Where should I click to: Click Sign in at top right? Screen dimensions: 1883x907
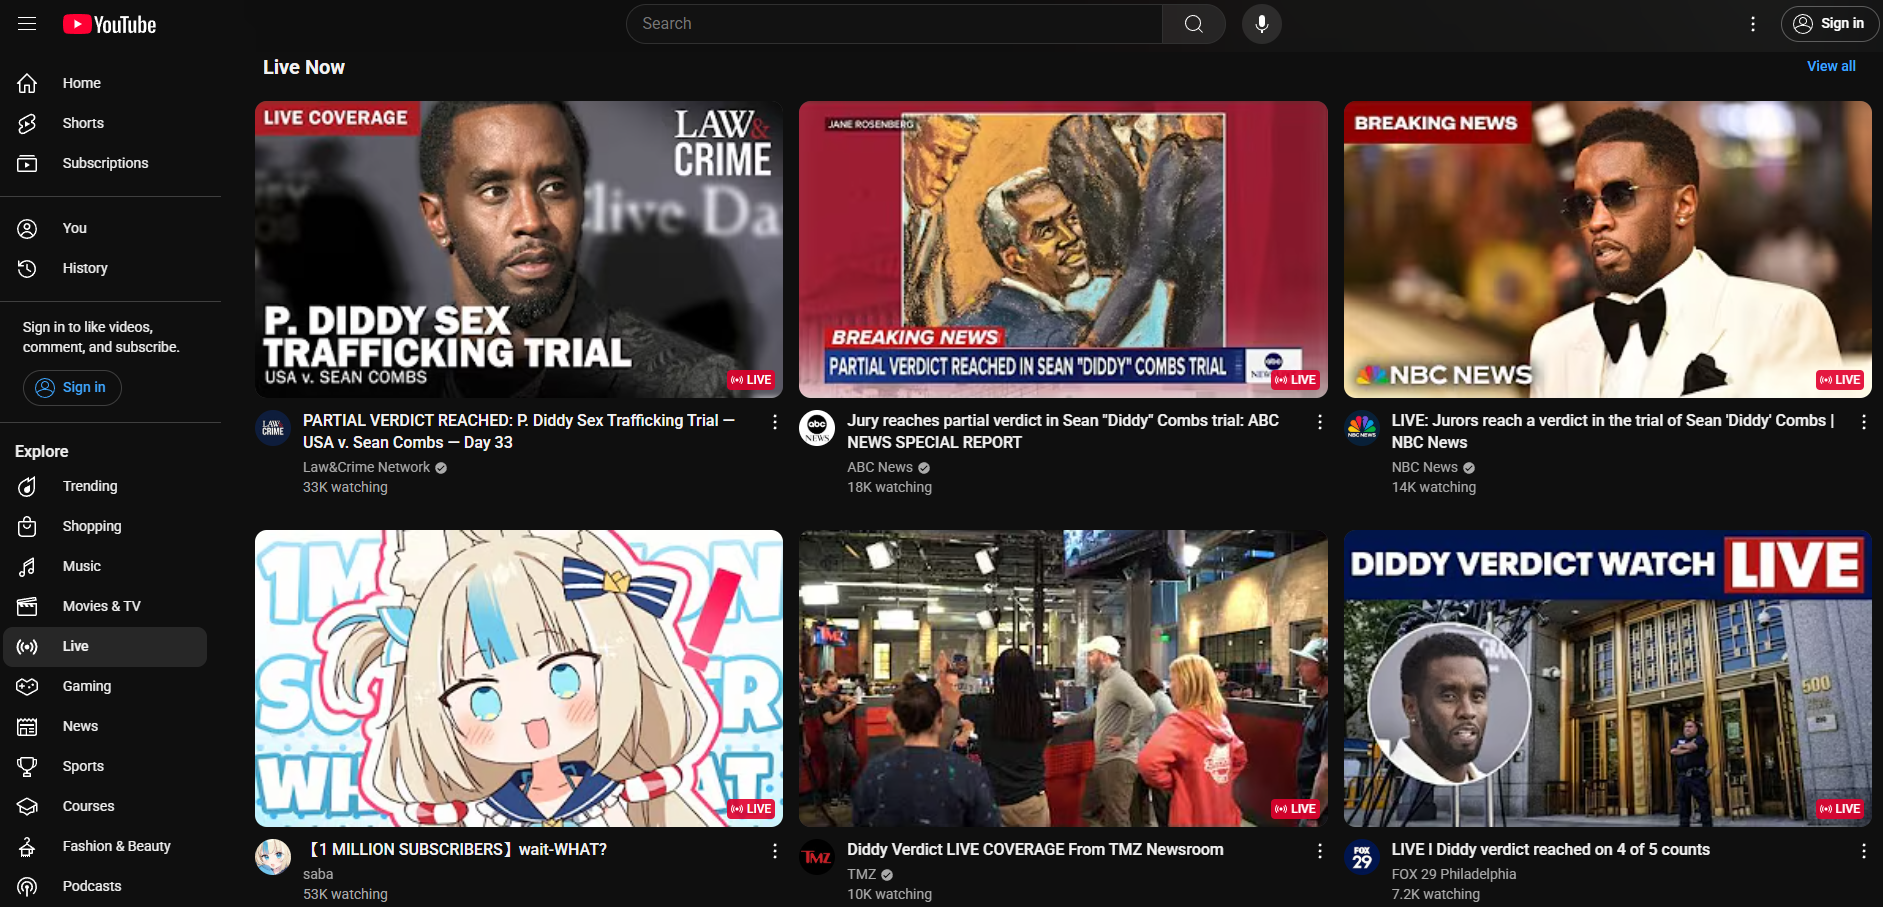pos(1829,24)
